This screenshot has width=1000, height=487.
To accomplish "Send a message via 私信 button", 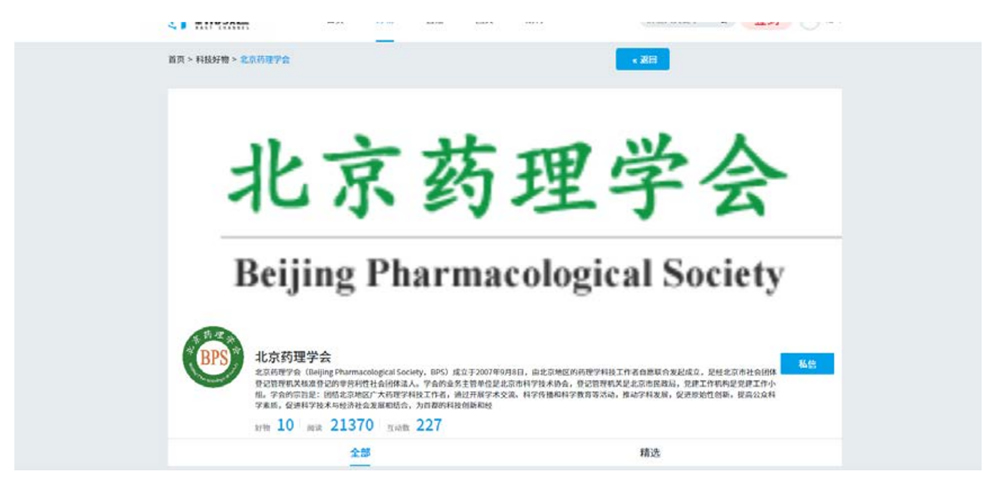I will click(807, 364).
